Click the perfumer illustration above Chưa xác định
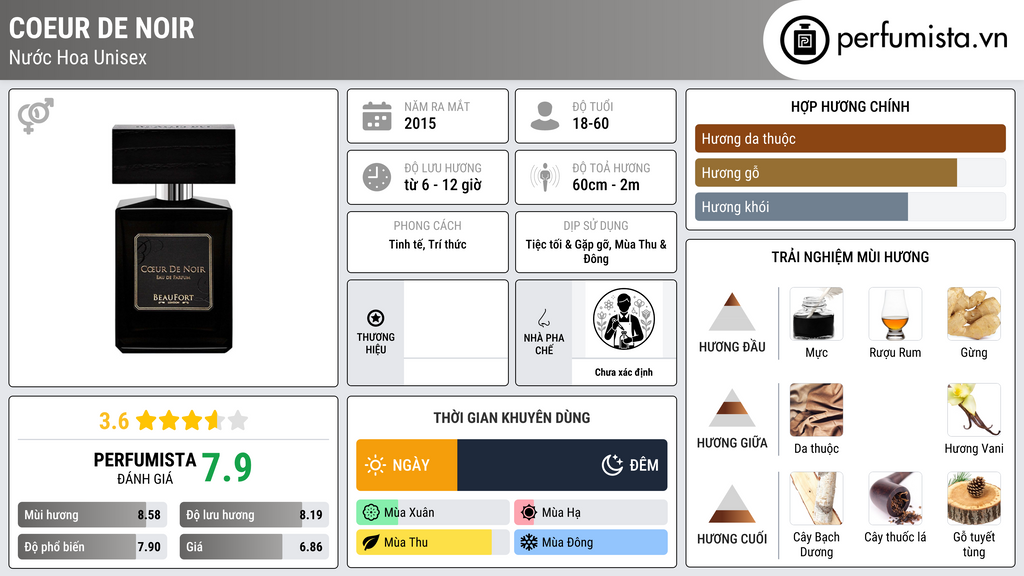The image size is (1024, 576). pos(624,319)
